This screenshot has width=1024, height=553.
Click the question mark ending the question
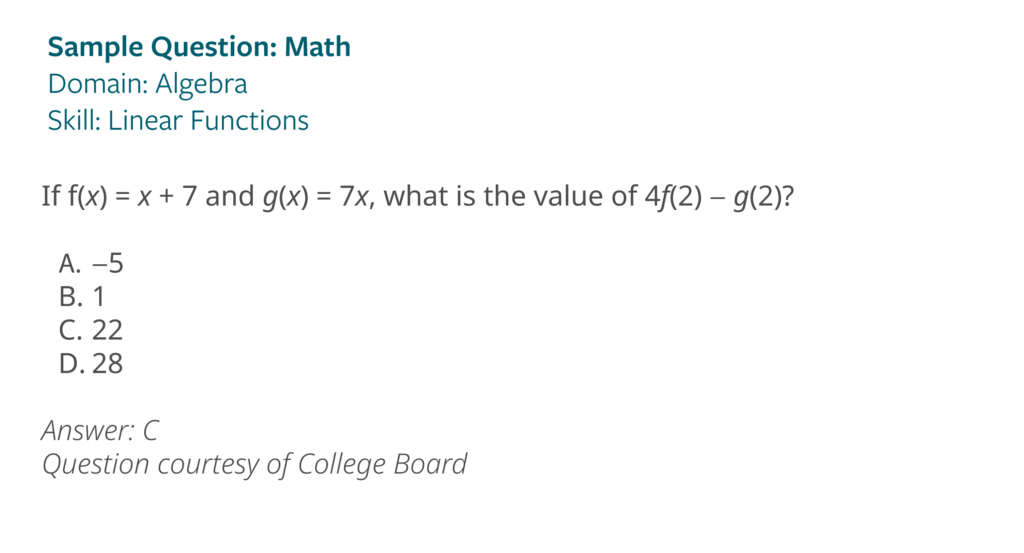coord(788,195)
